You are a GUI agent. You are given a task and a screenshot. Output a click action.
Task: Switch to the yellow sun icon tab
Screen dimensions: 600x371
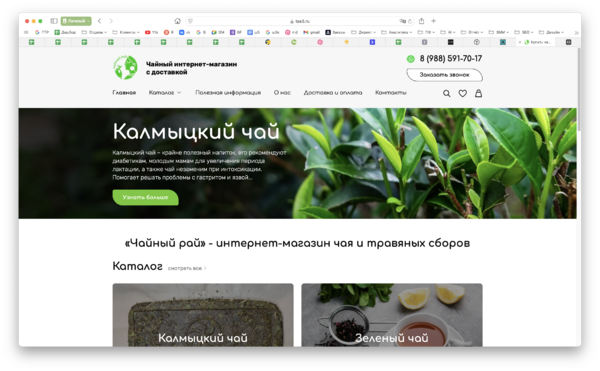(x=346, y=42)
